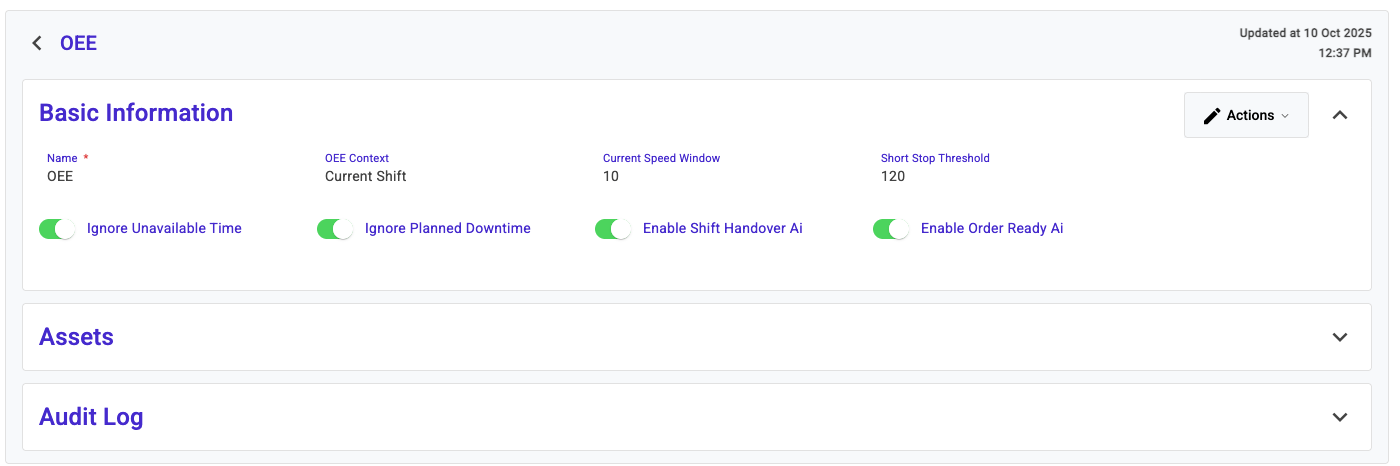Viewport: 1400px width, 466px height.
Task: Disable the Ignore Unavailable Time toggle
Action: click(x=57, y=229)
